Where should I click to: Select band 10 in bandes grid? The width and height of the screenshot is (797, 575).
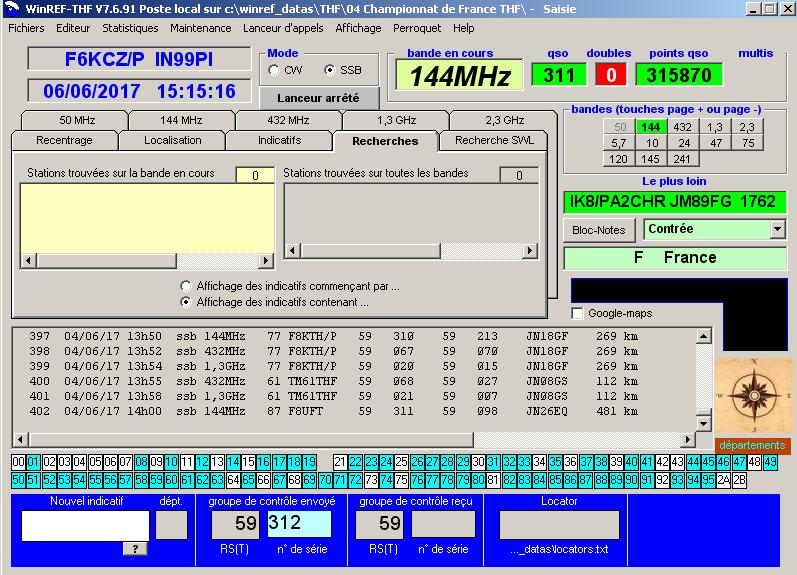652,143
